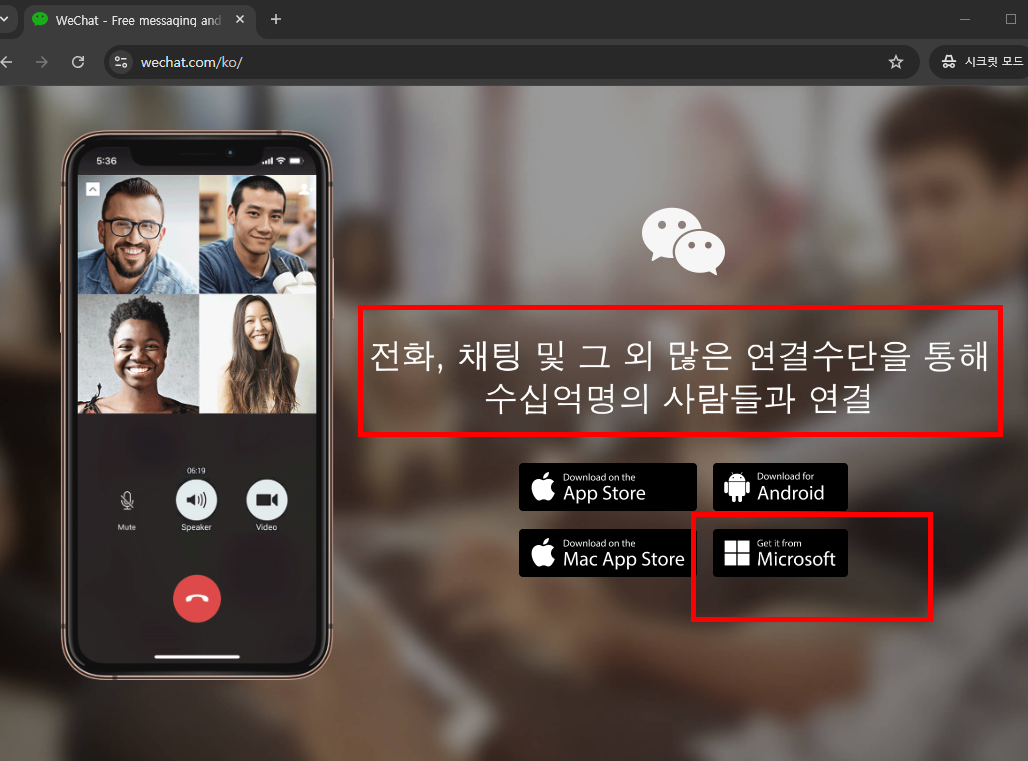Bookmark this page with the star icon
This screenshot has height=761, width=1028.
896,62
